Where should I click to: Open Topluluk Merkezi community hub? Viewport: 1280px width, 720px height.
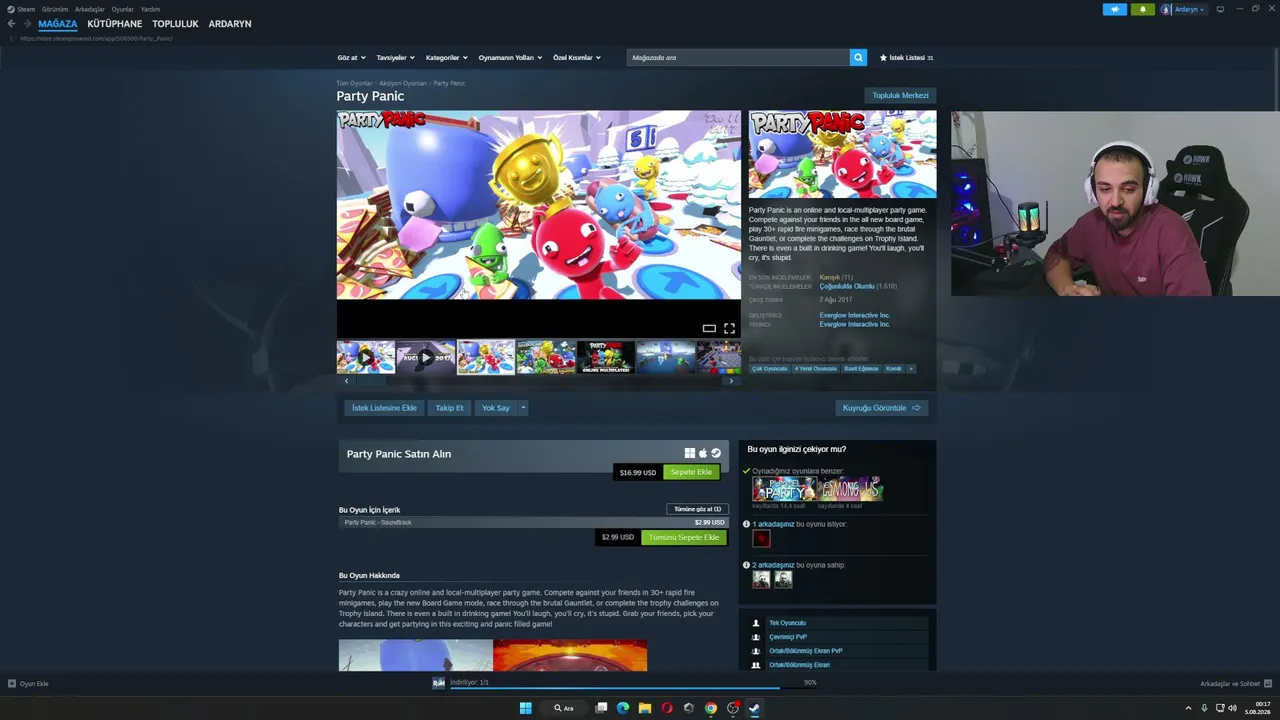(x=900, y=96)
